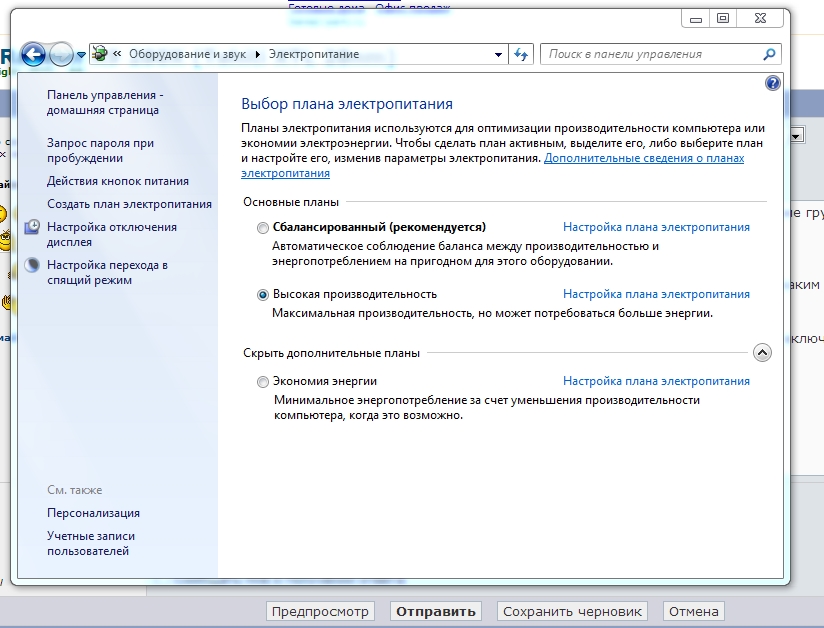Expand the arrow after "Оборудование и звук"

click(x=258, y=54)
